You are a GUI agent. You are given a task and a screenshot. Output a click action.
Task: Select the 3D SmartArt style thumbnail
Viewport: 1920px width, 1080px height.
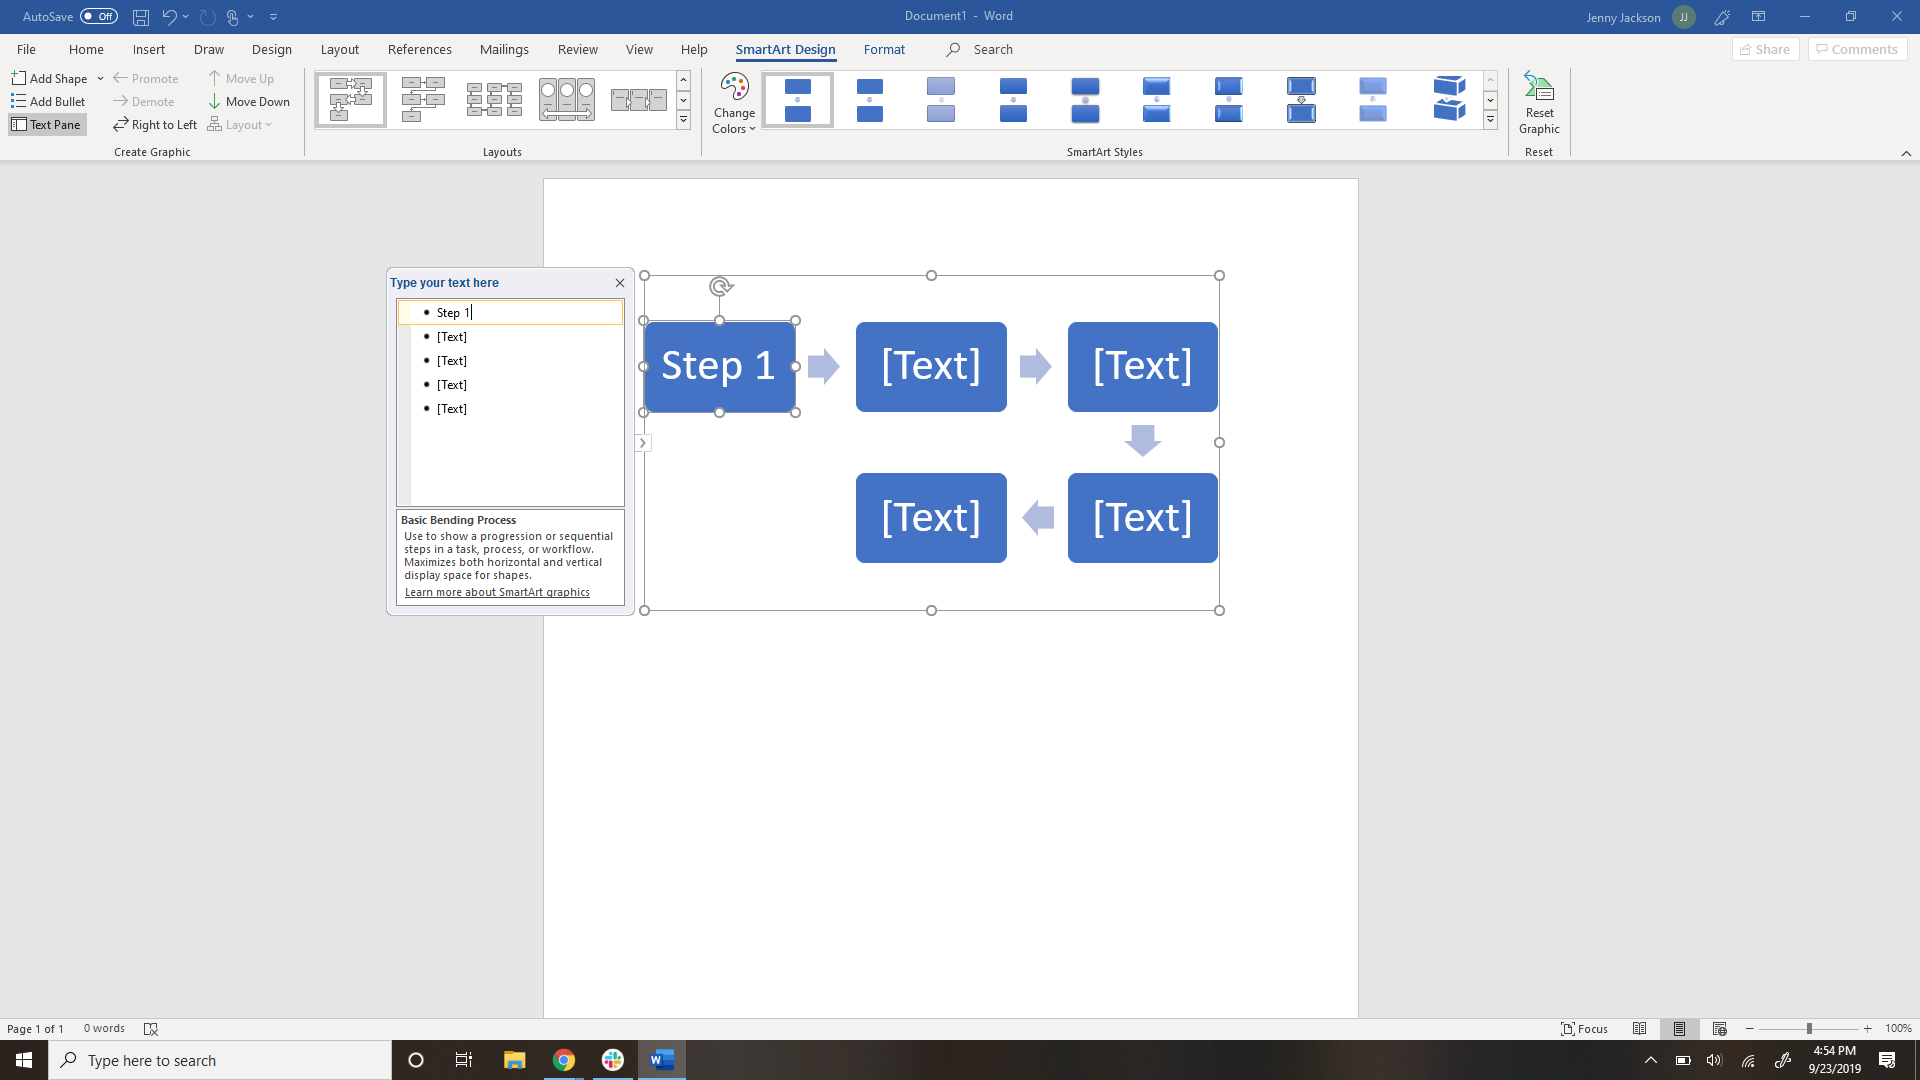[x=1448, y=99]
